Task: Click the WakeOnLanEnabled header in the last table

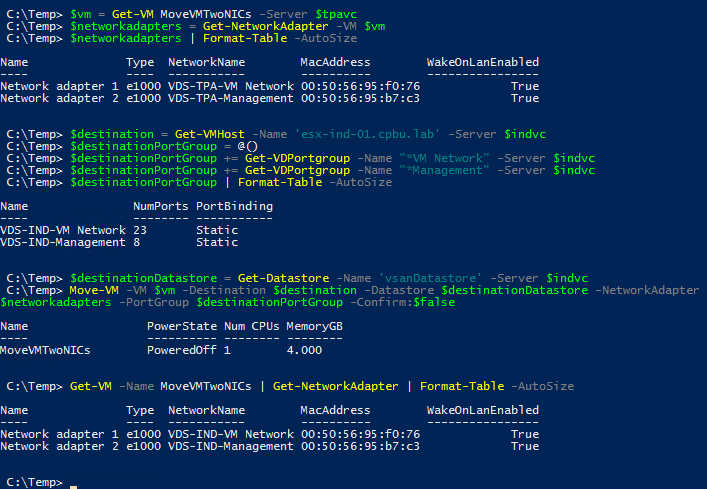Action: pos(482,410)
